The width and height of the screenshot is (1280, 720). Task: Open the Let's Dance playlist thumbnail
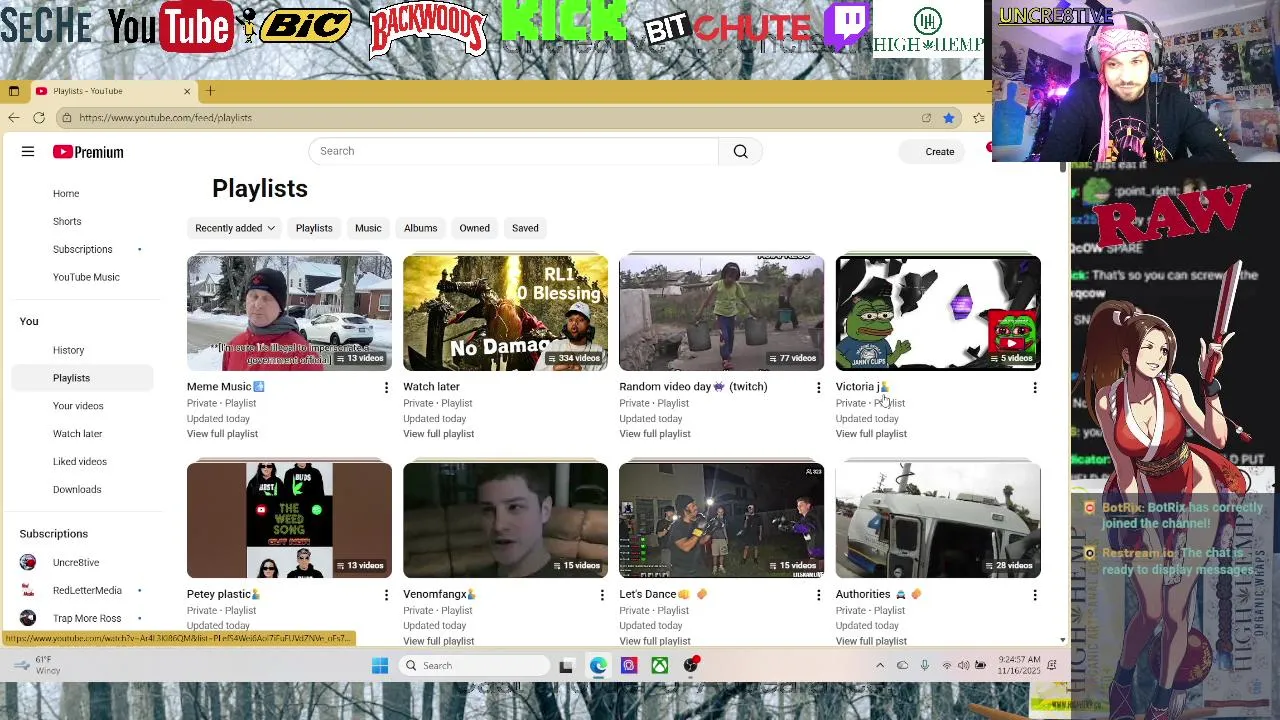[721, 520]
